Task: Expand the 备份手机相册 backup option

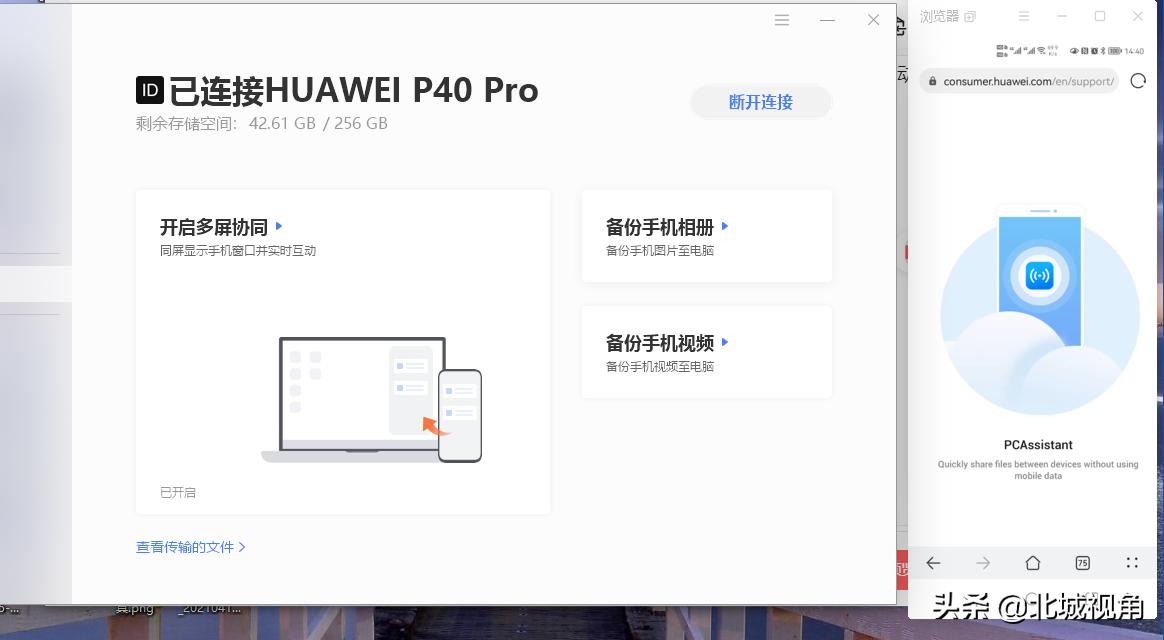Action: click(726, 226)
